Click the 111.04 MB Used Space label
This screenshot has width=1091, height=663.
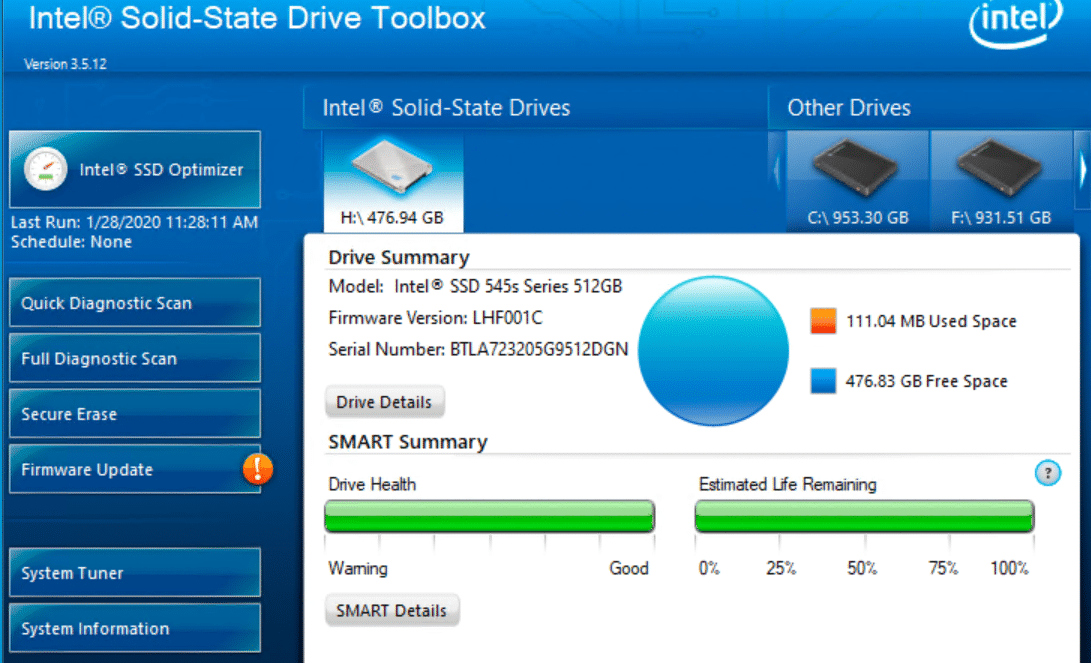pos(931,321)
